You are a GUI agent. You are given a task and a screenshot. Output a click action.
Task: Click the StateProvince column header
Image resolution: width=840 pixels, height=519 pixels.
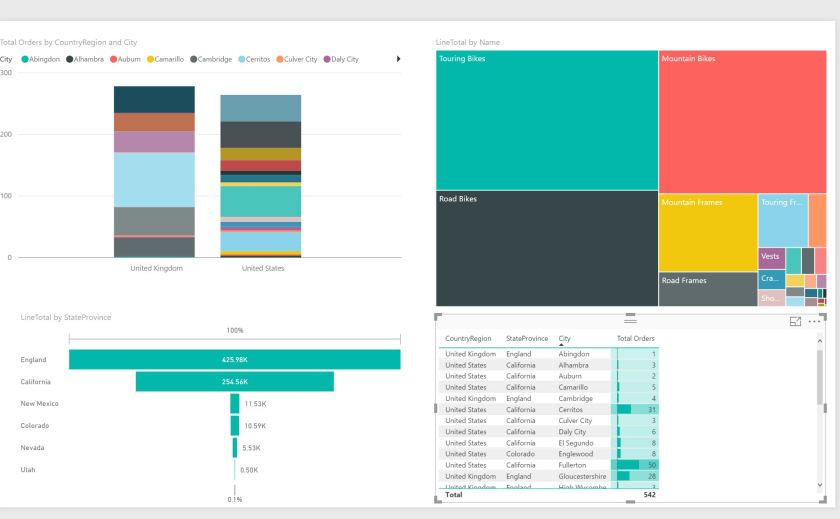pyautogui.click(x=527, y=338)
